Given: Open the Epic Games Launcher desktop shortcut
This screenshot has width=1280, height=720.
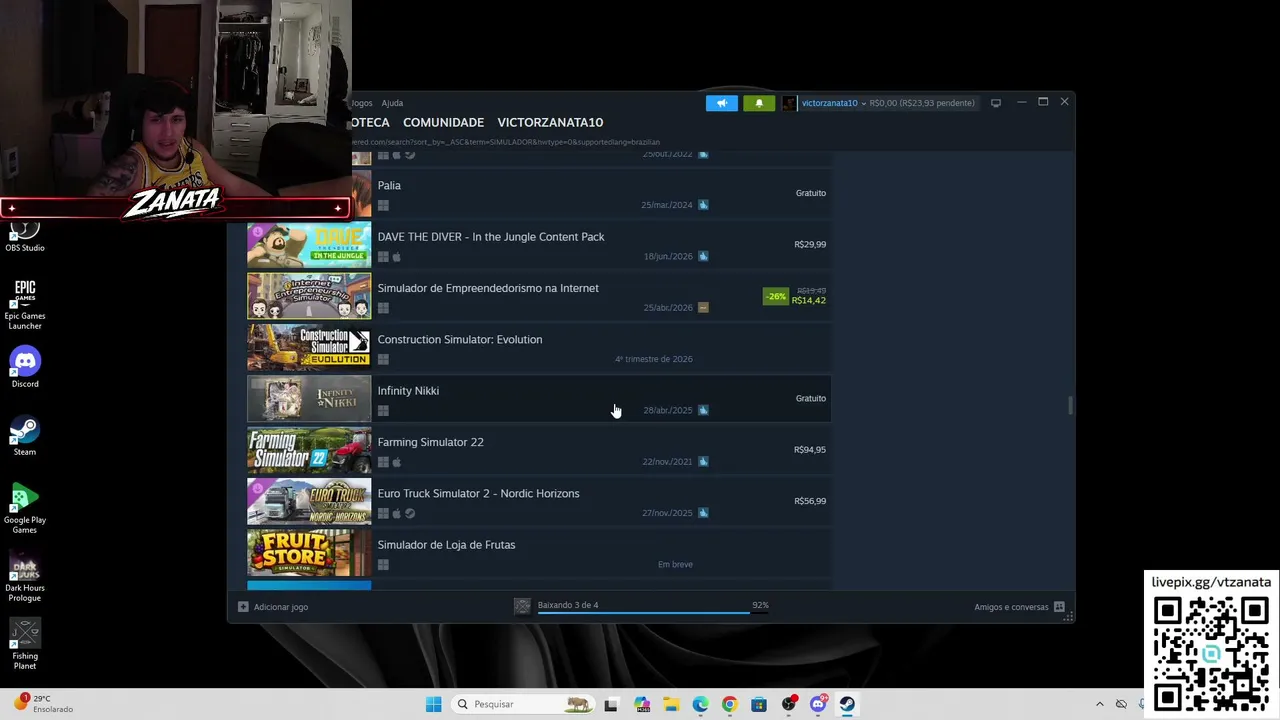Looking at the screenshot, I should tap(25, 304).
